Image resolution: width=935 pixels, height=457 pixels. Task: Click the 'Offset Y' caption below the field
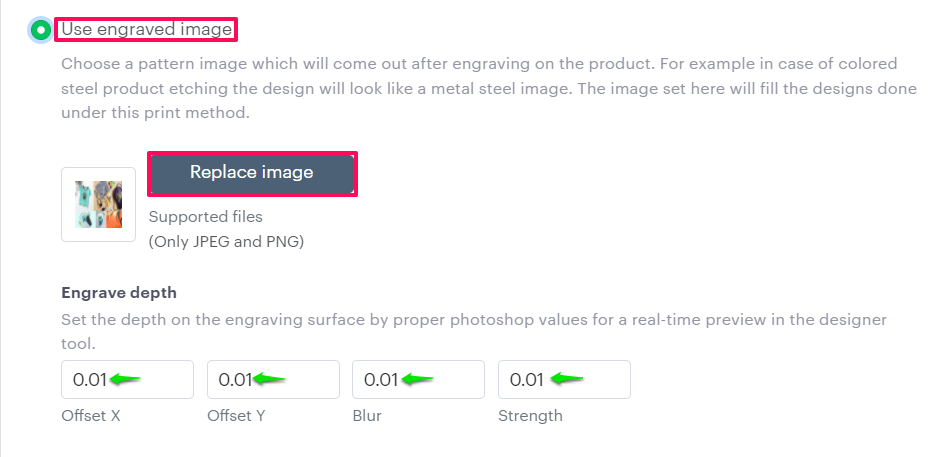[236, 415]
